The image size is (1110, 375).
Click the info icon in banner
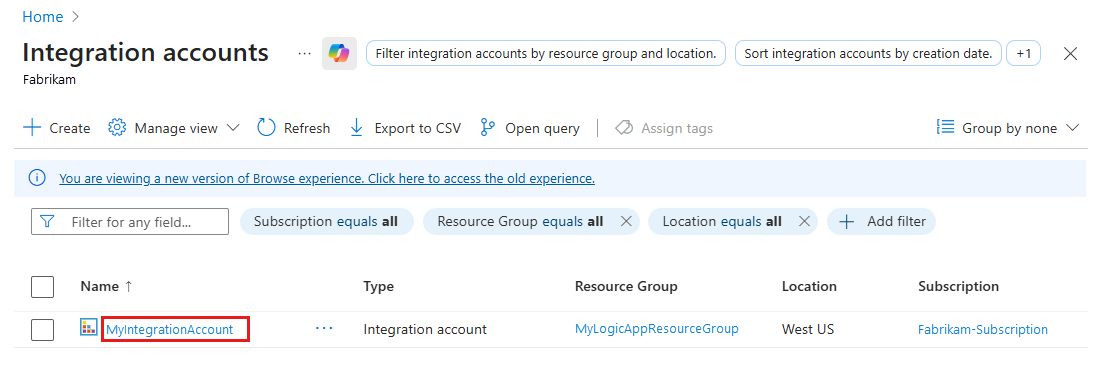[38, 178]
